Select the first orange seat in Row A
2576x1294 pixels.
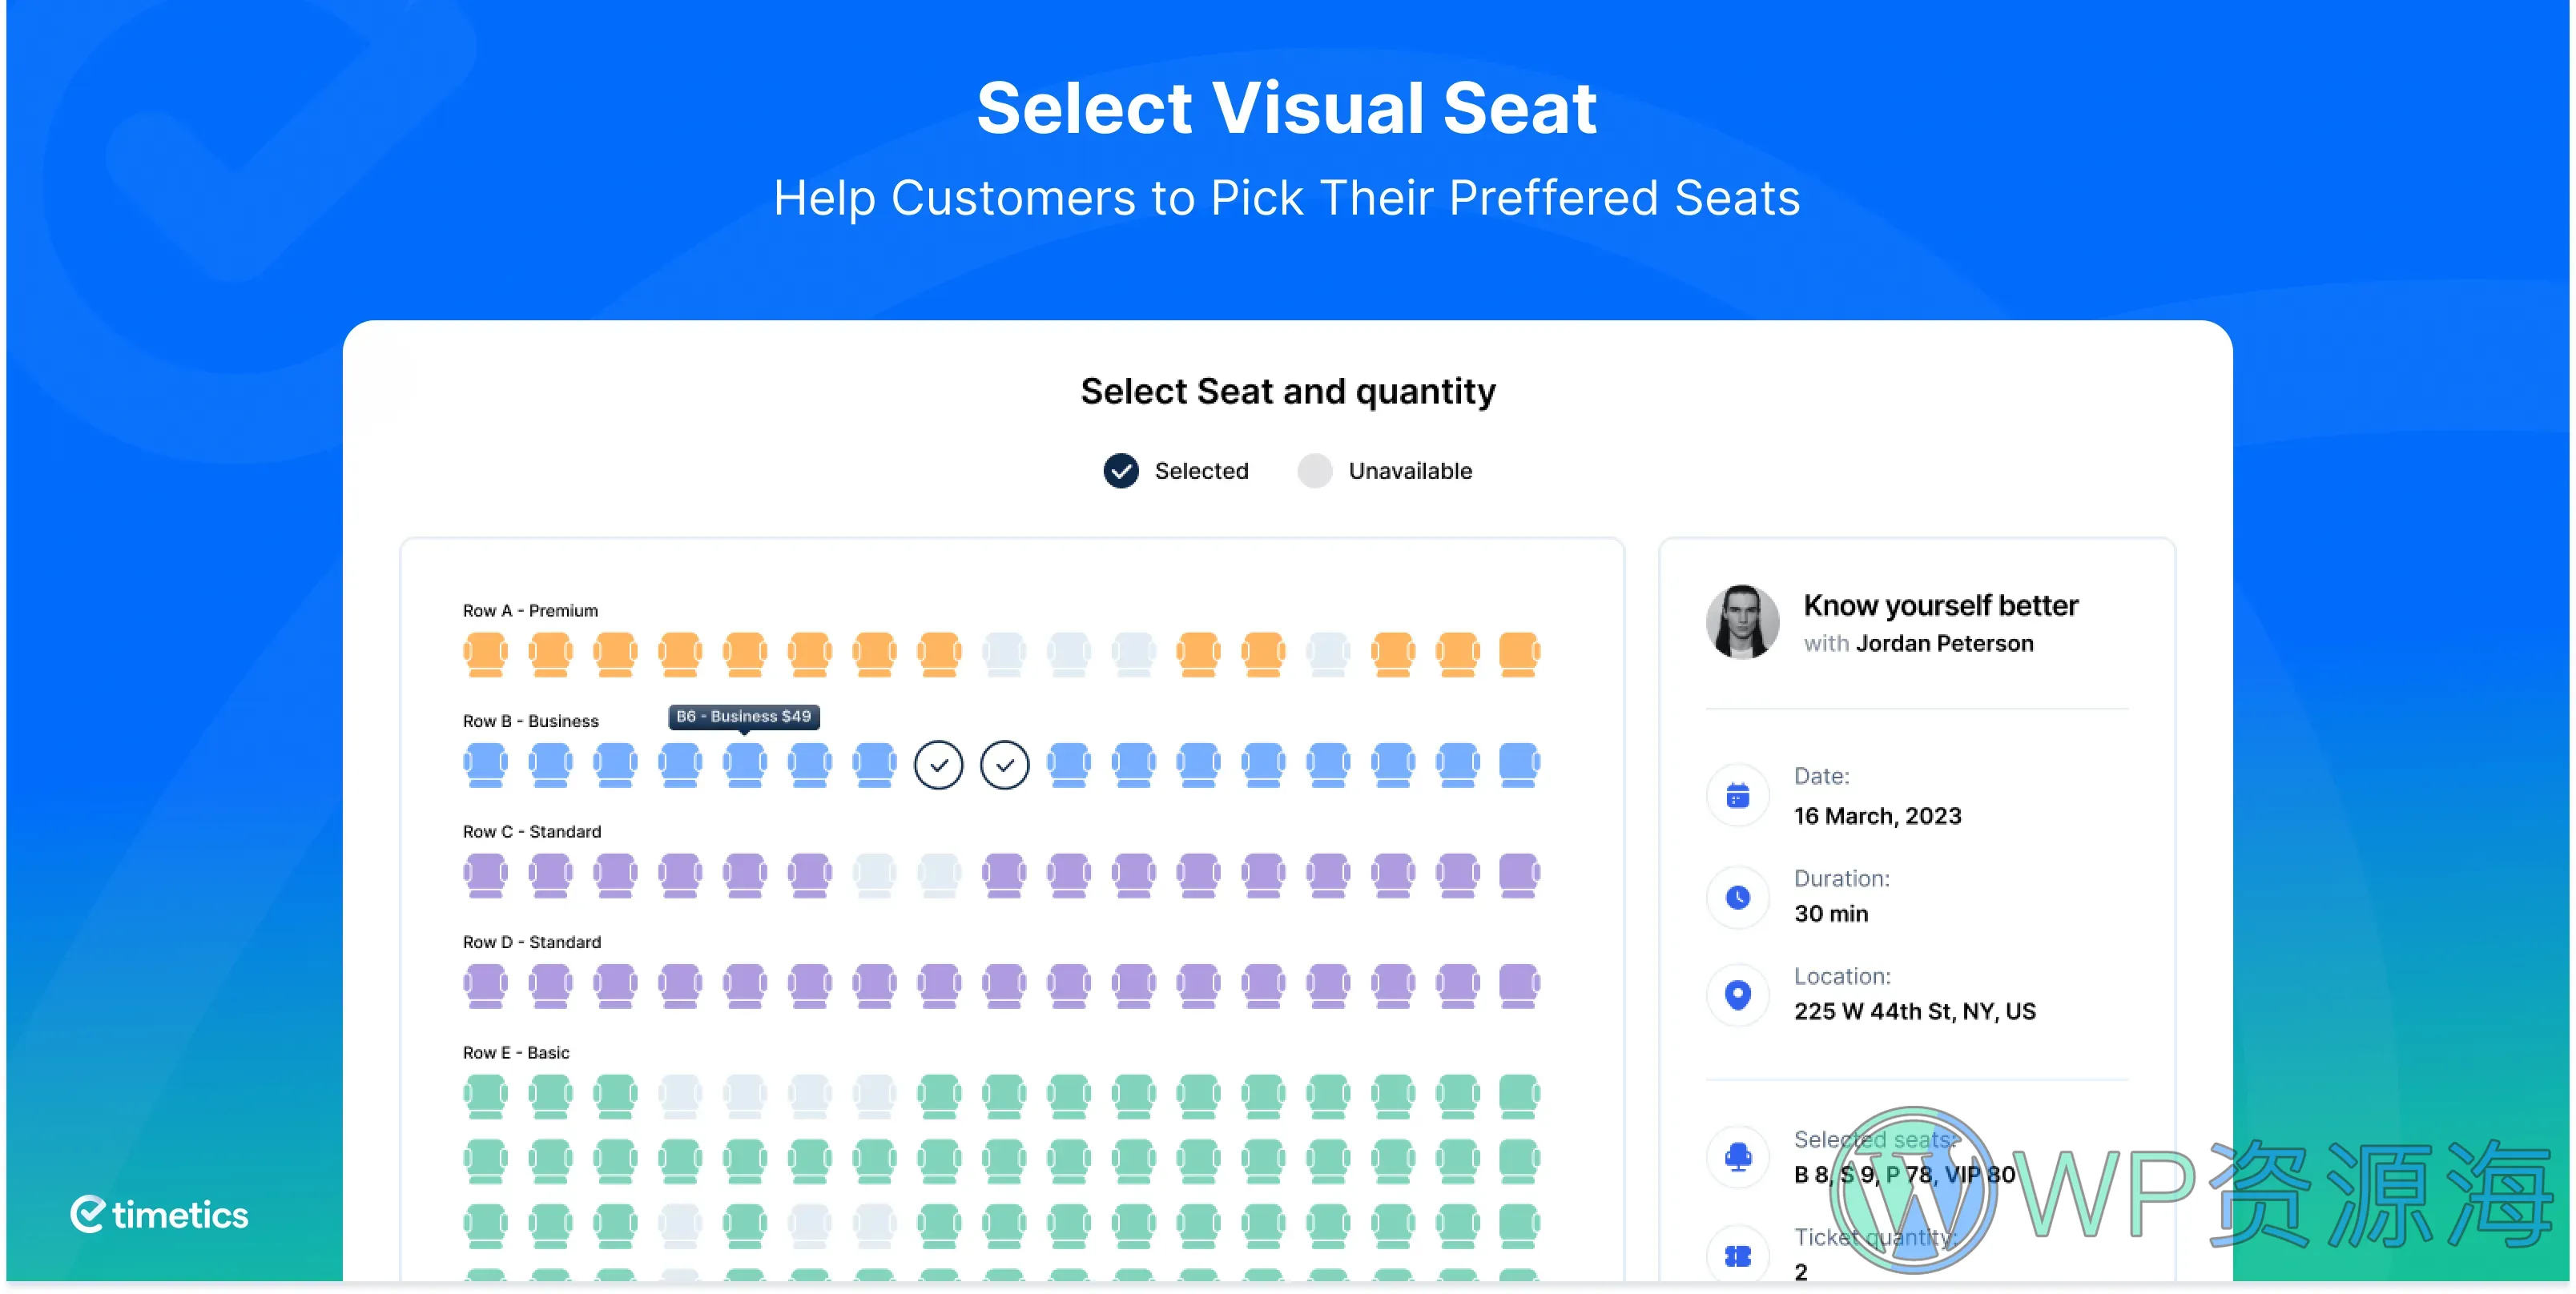(x=485, y=654)
